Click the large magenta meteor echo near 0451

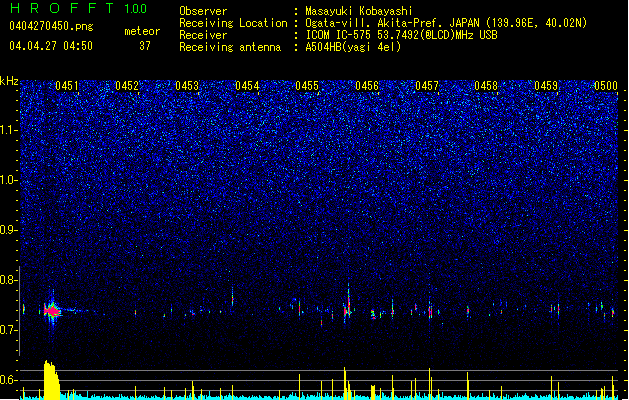[x=52, y=311]
